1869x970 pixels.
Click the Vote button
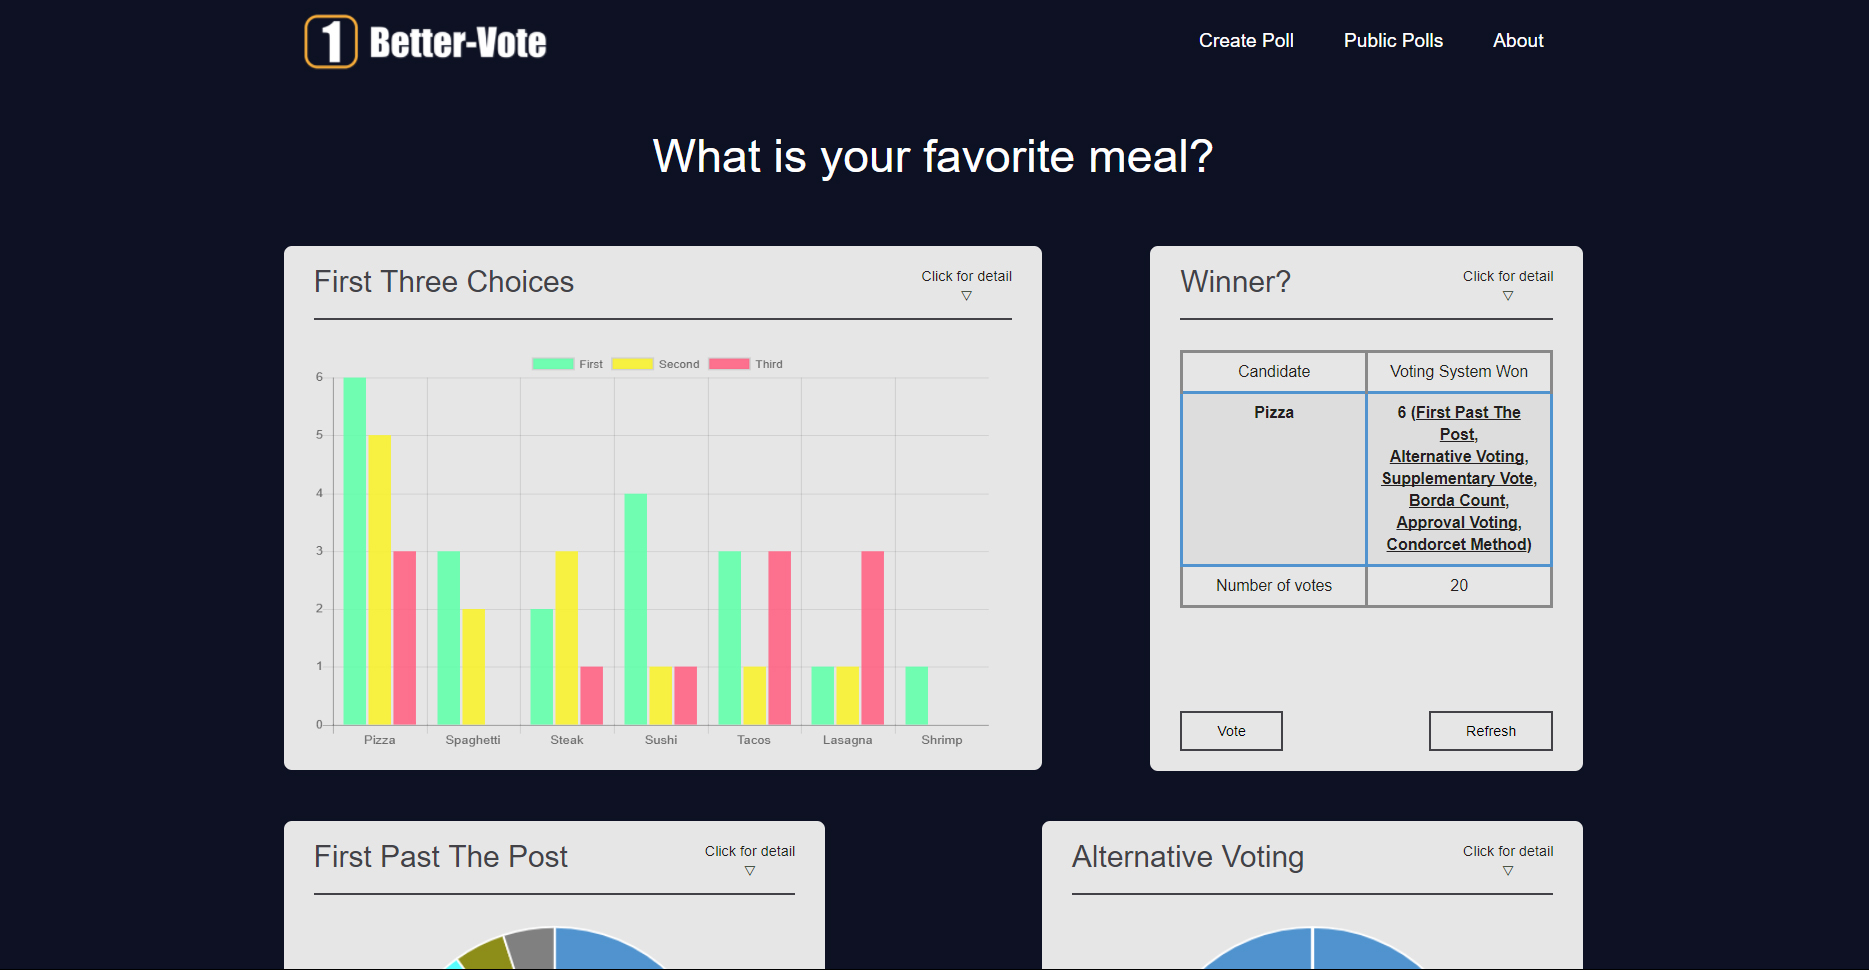pos(1231,731)
